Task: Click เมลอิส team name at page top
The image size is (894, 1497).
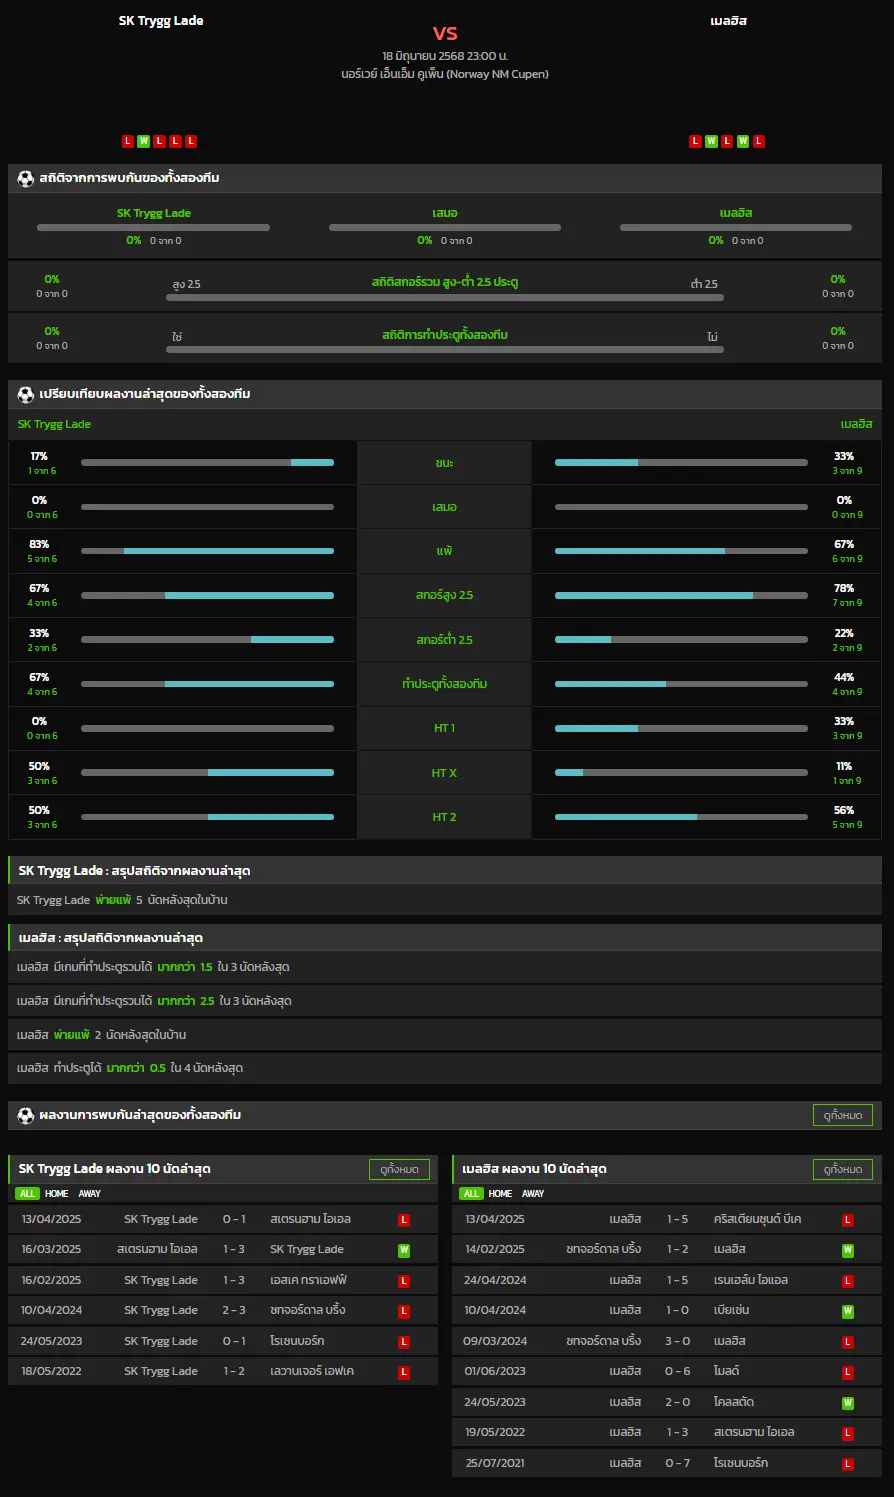Action: pyautogui.click(x=729, y=21)
